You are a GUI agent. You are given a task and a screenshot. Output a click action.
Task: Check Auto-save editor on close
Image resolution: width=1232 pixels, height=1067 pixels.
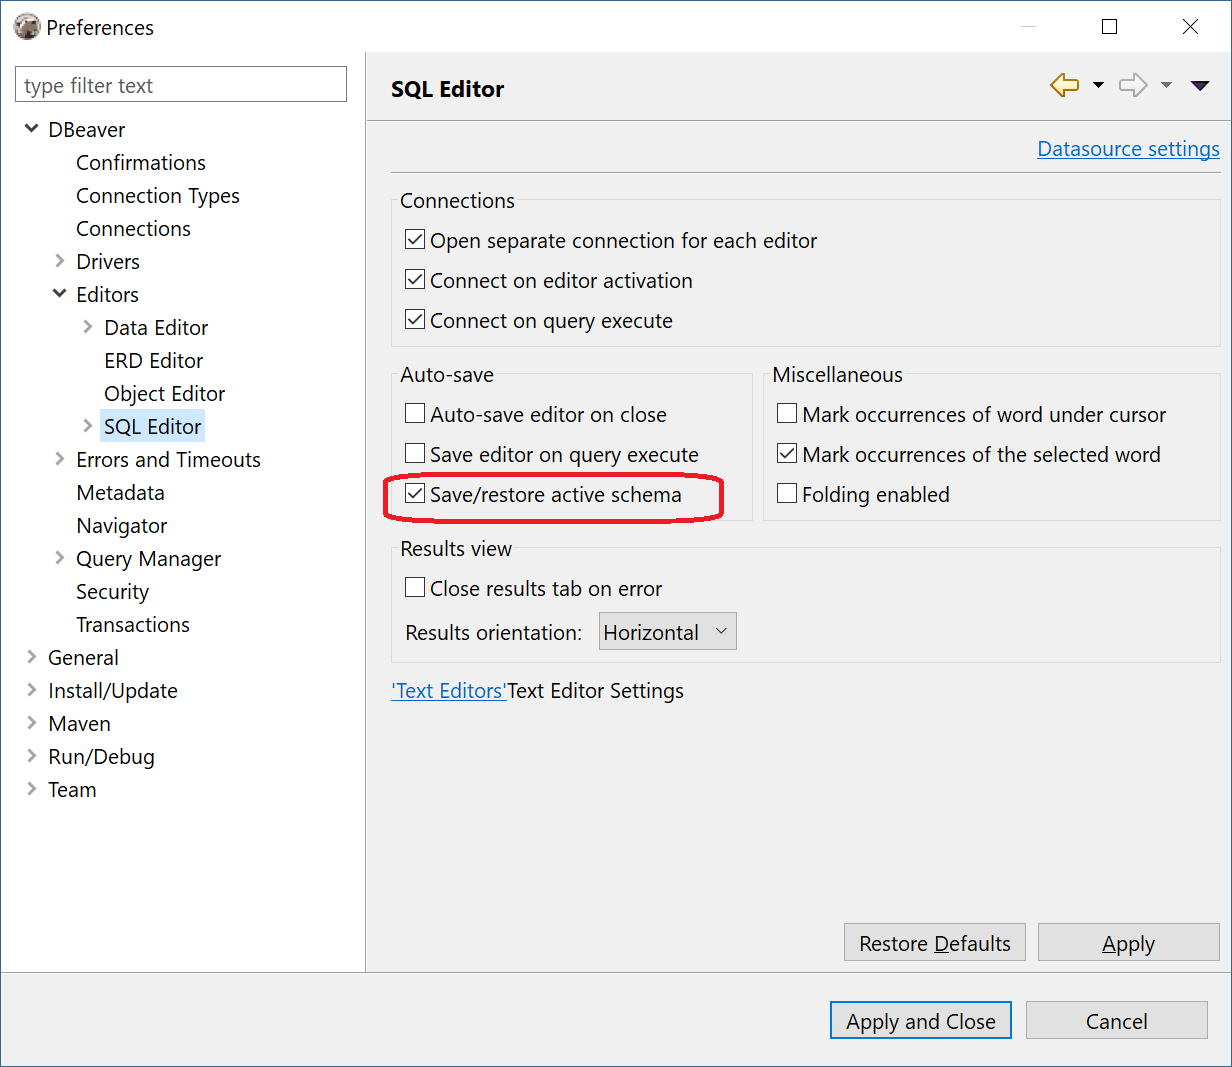[x=414, y=413]
